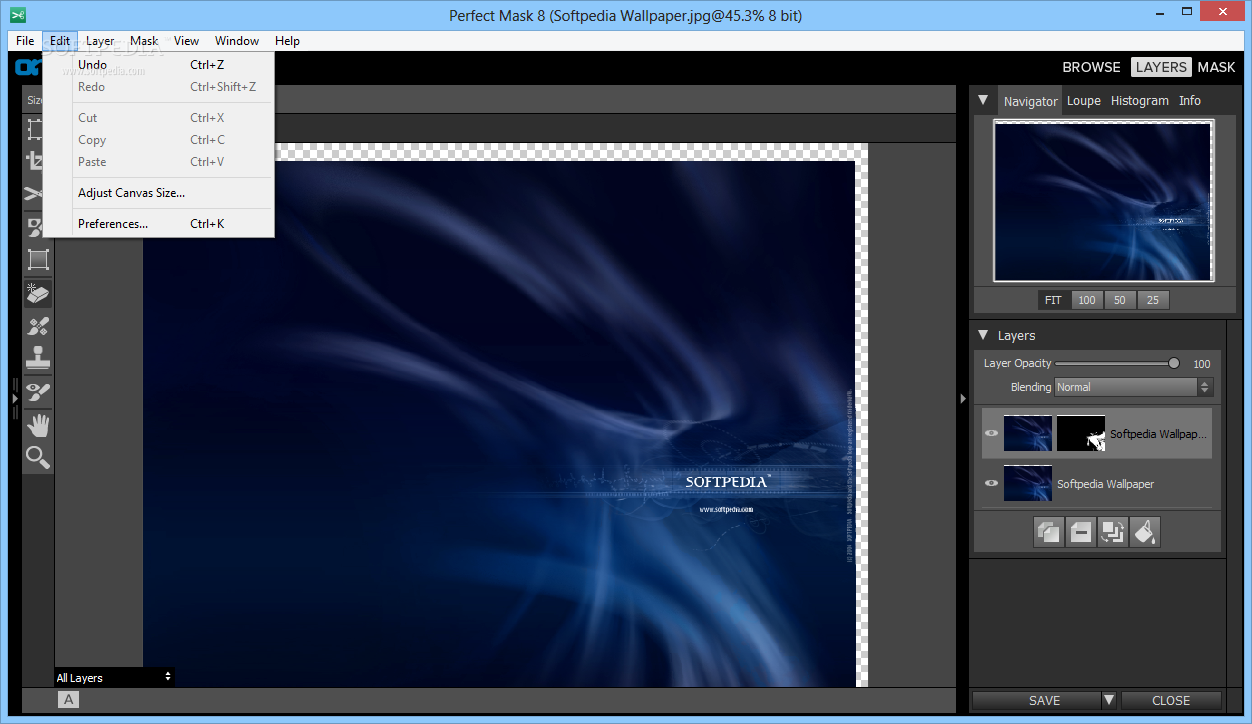Select the bottom Softpedia Wallpaper layer thumbnail
Screen dimensions: 1252x724
point(1028,483)
